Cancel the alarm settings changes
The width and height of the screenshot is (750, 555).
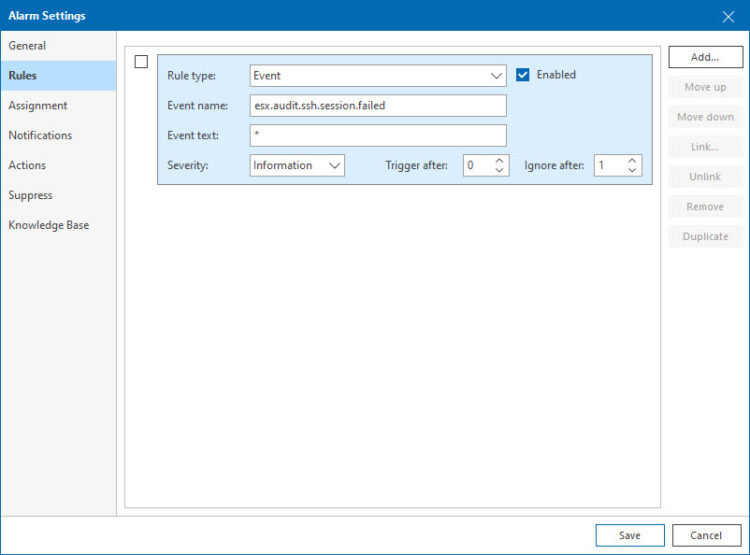706,535
